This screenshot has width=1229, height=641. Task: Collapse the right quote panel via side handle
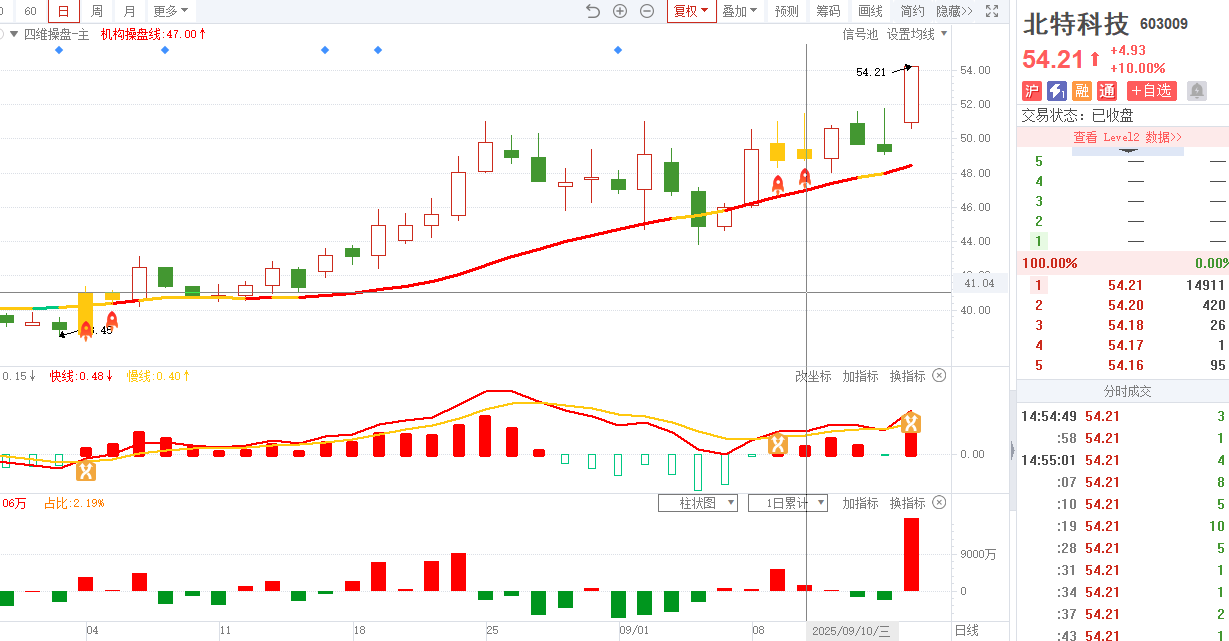1011,450
